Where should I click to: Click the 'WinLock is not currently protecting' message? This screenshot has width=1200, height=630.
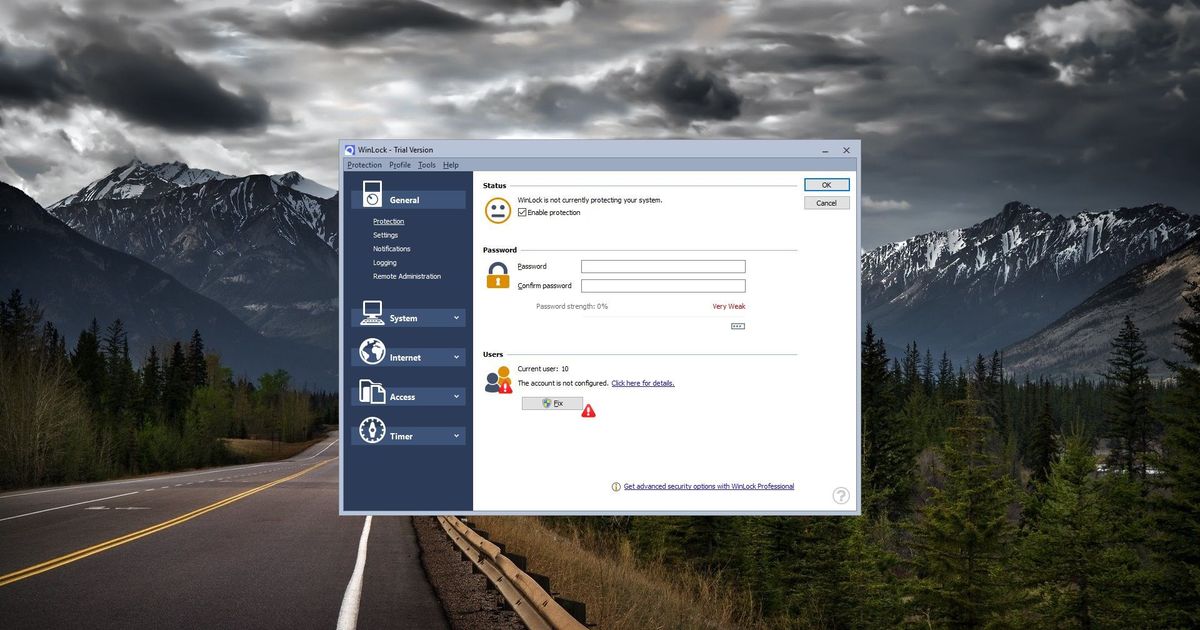click(590, 200)
